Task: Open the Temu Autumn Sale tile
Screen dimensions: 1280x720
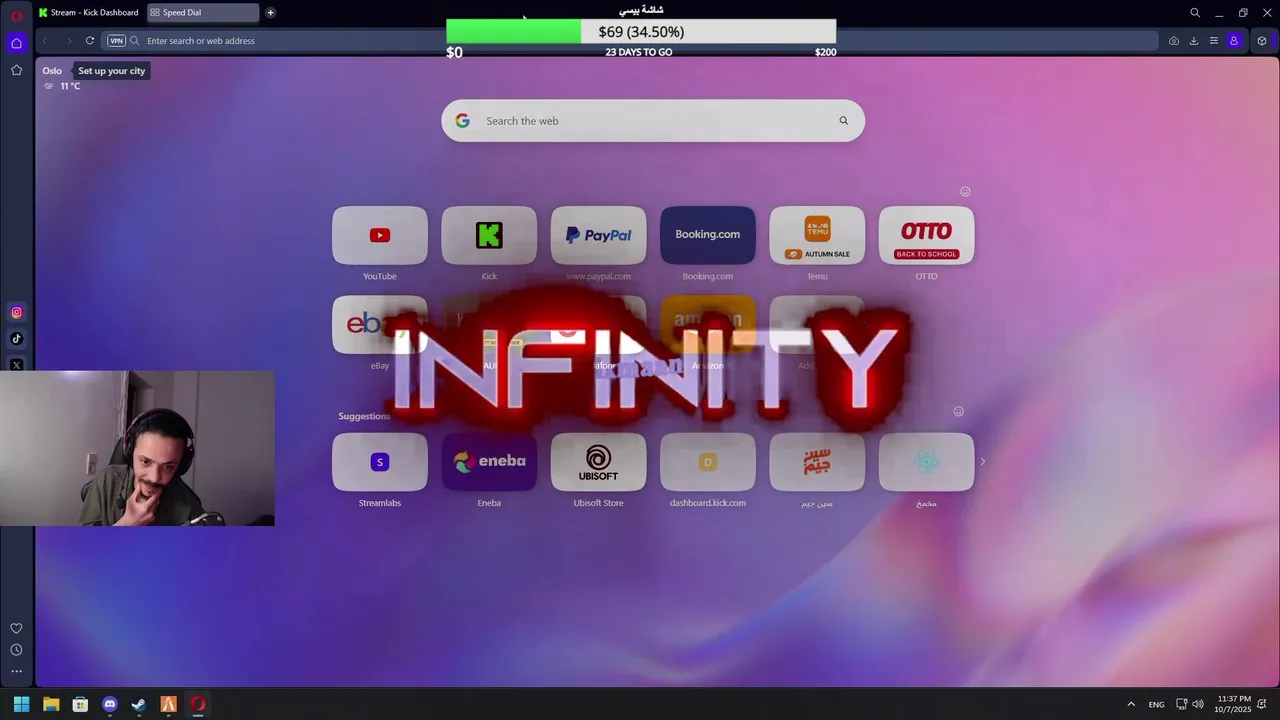Action: pos(817,235)
